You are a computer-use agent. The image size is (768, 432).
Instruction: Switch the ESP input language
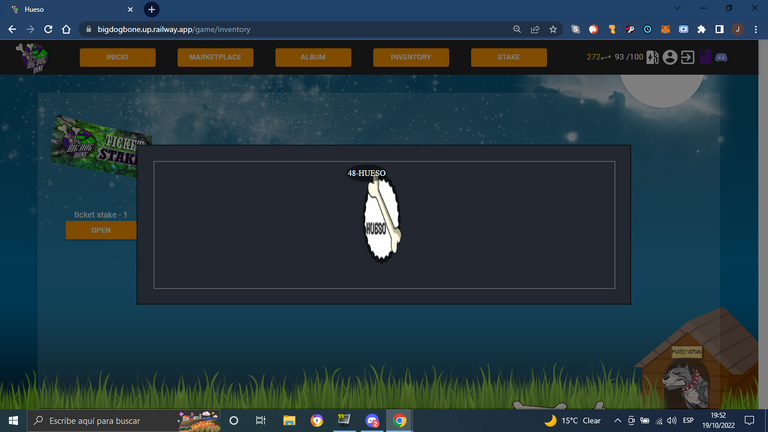click(x=688, y=421)
